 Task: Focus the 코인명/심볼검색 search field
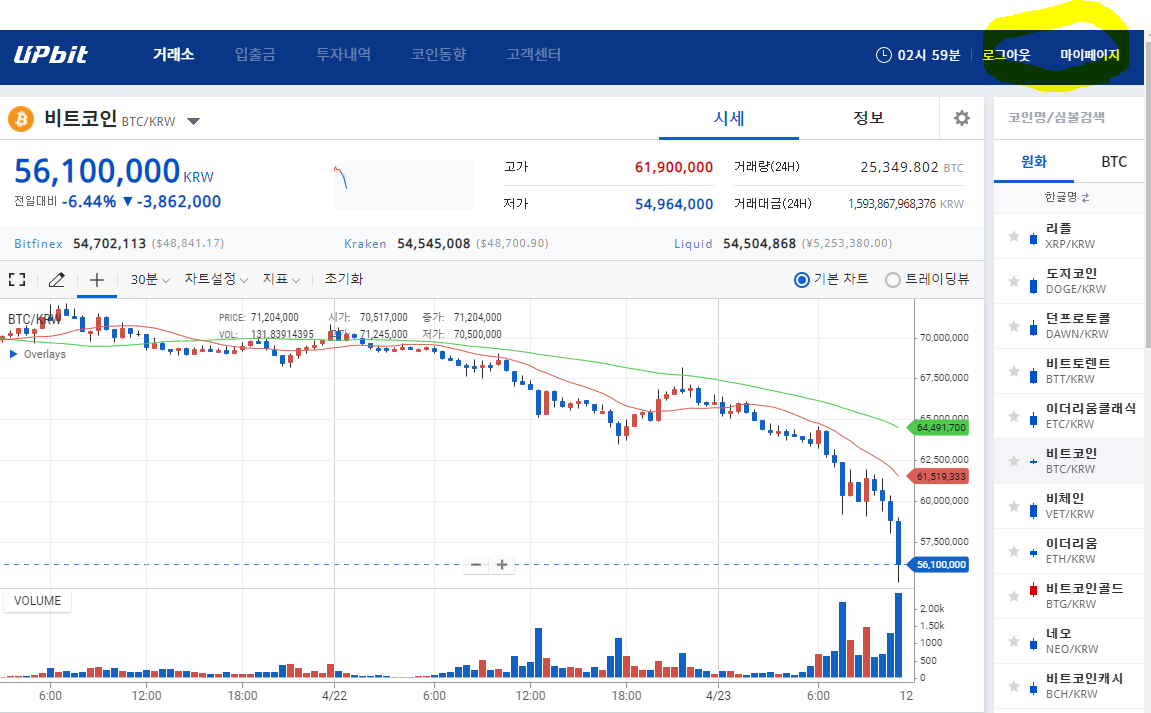click(1068, 117)
